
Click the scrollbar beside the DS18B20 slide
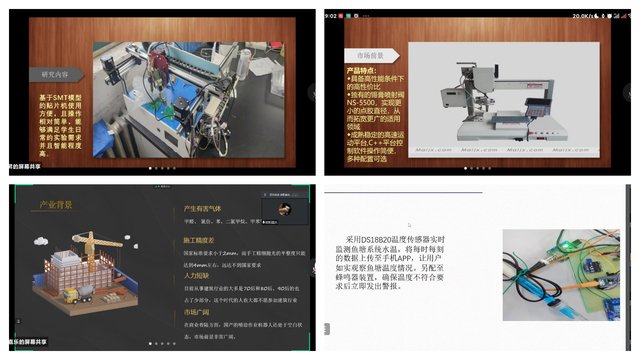[x=628, y=267]
